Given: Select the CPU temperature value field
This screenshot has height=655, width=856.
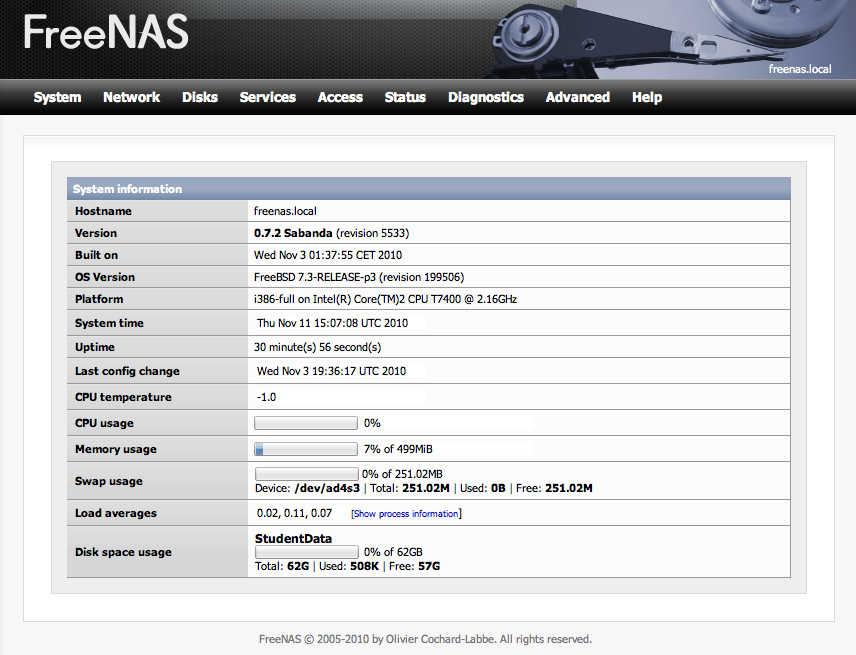Looking at the screenshot, I should 338,397.
